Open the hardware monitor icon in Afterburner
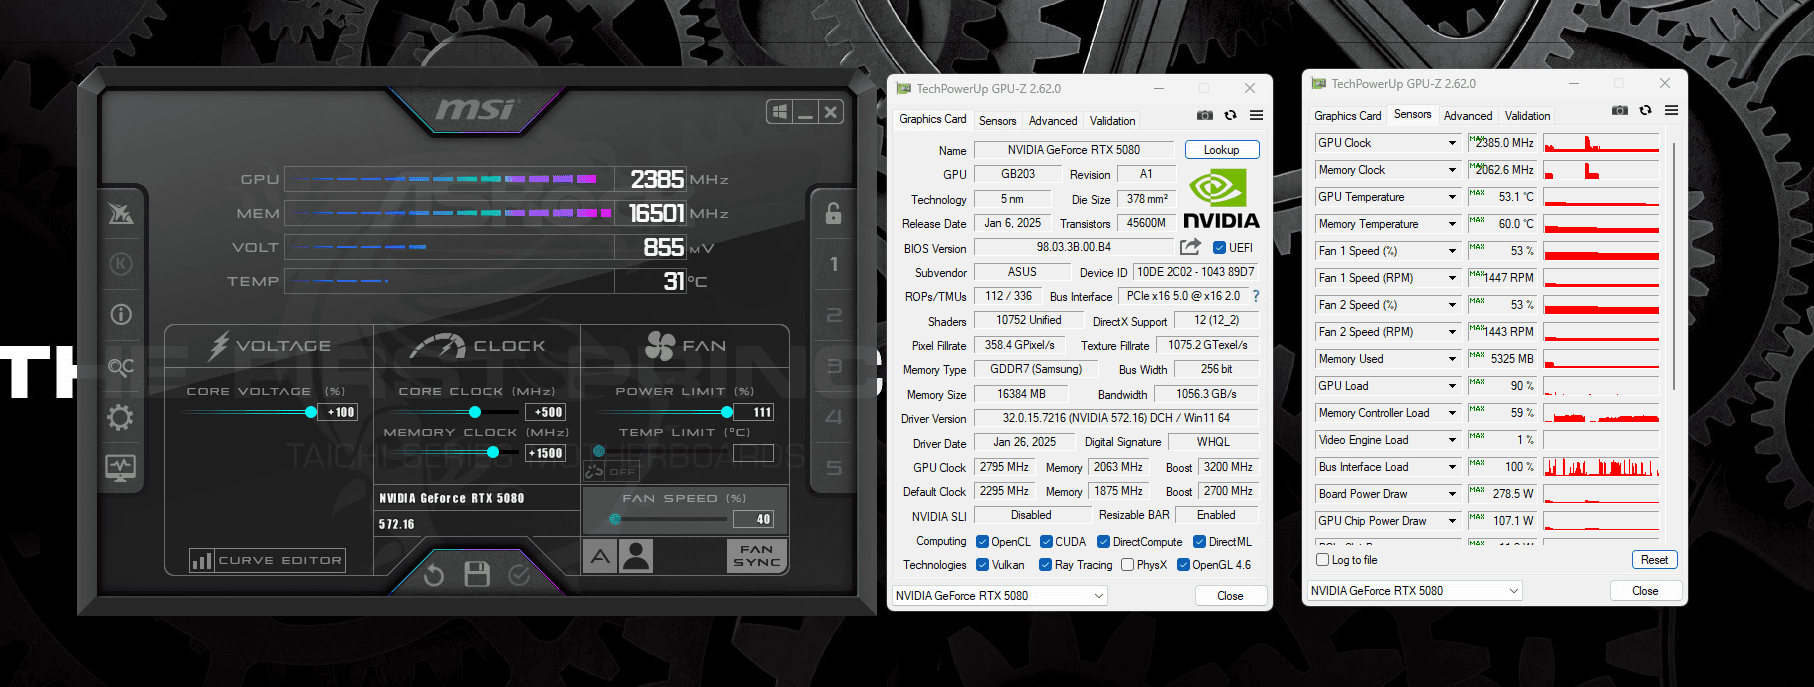 [x=121, y=467]
